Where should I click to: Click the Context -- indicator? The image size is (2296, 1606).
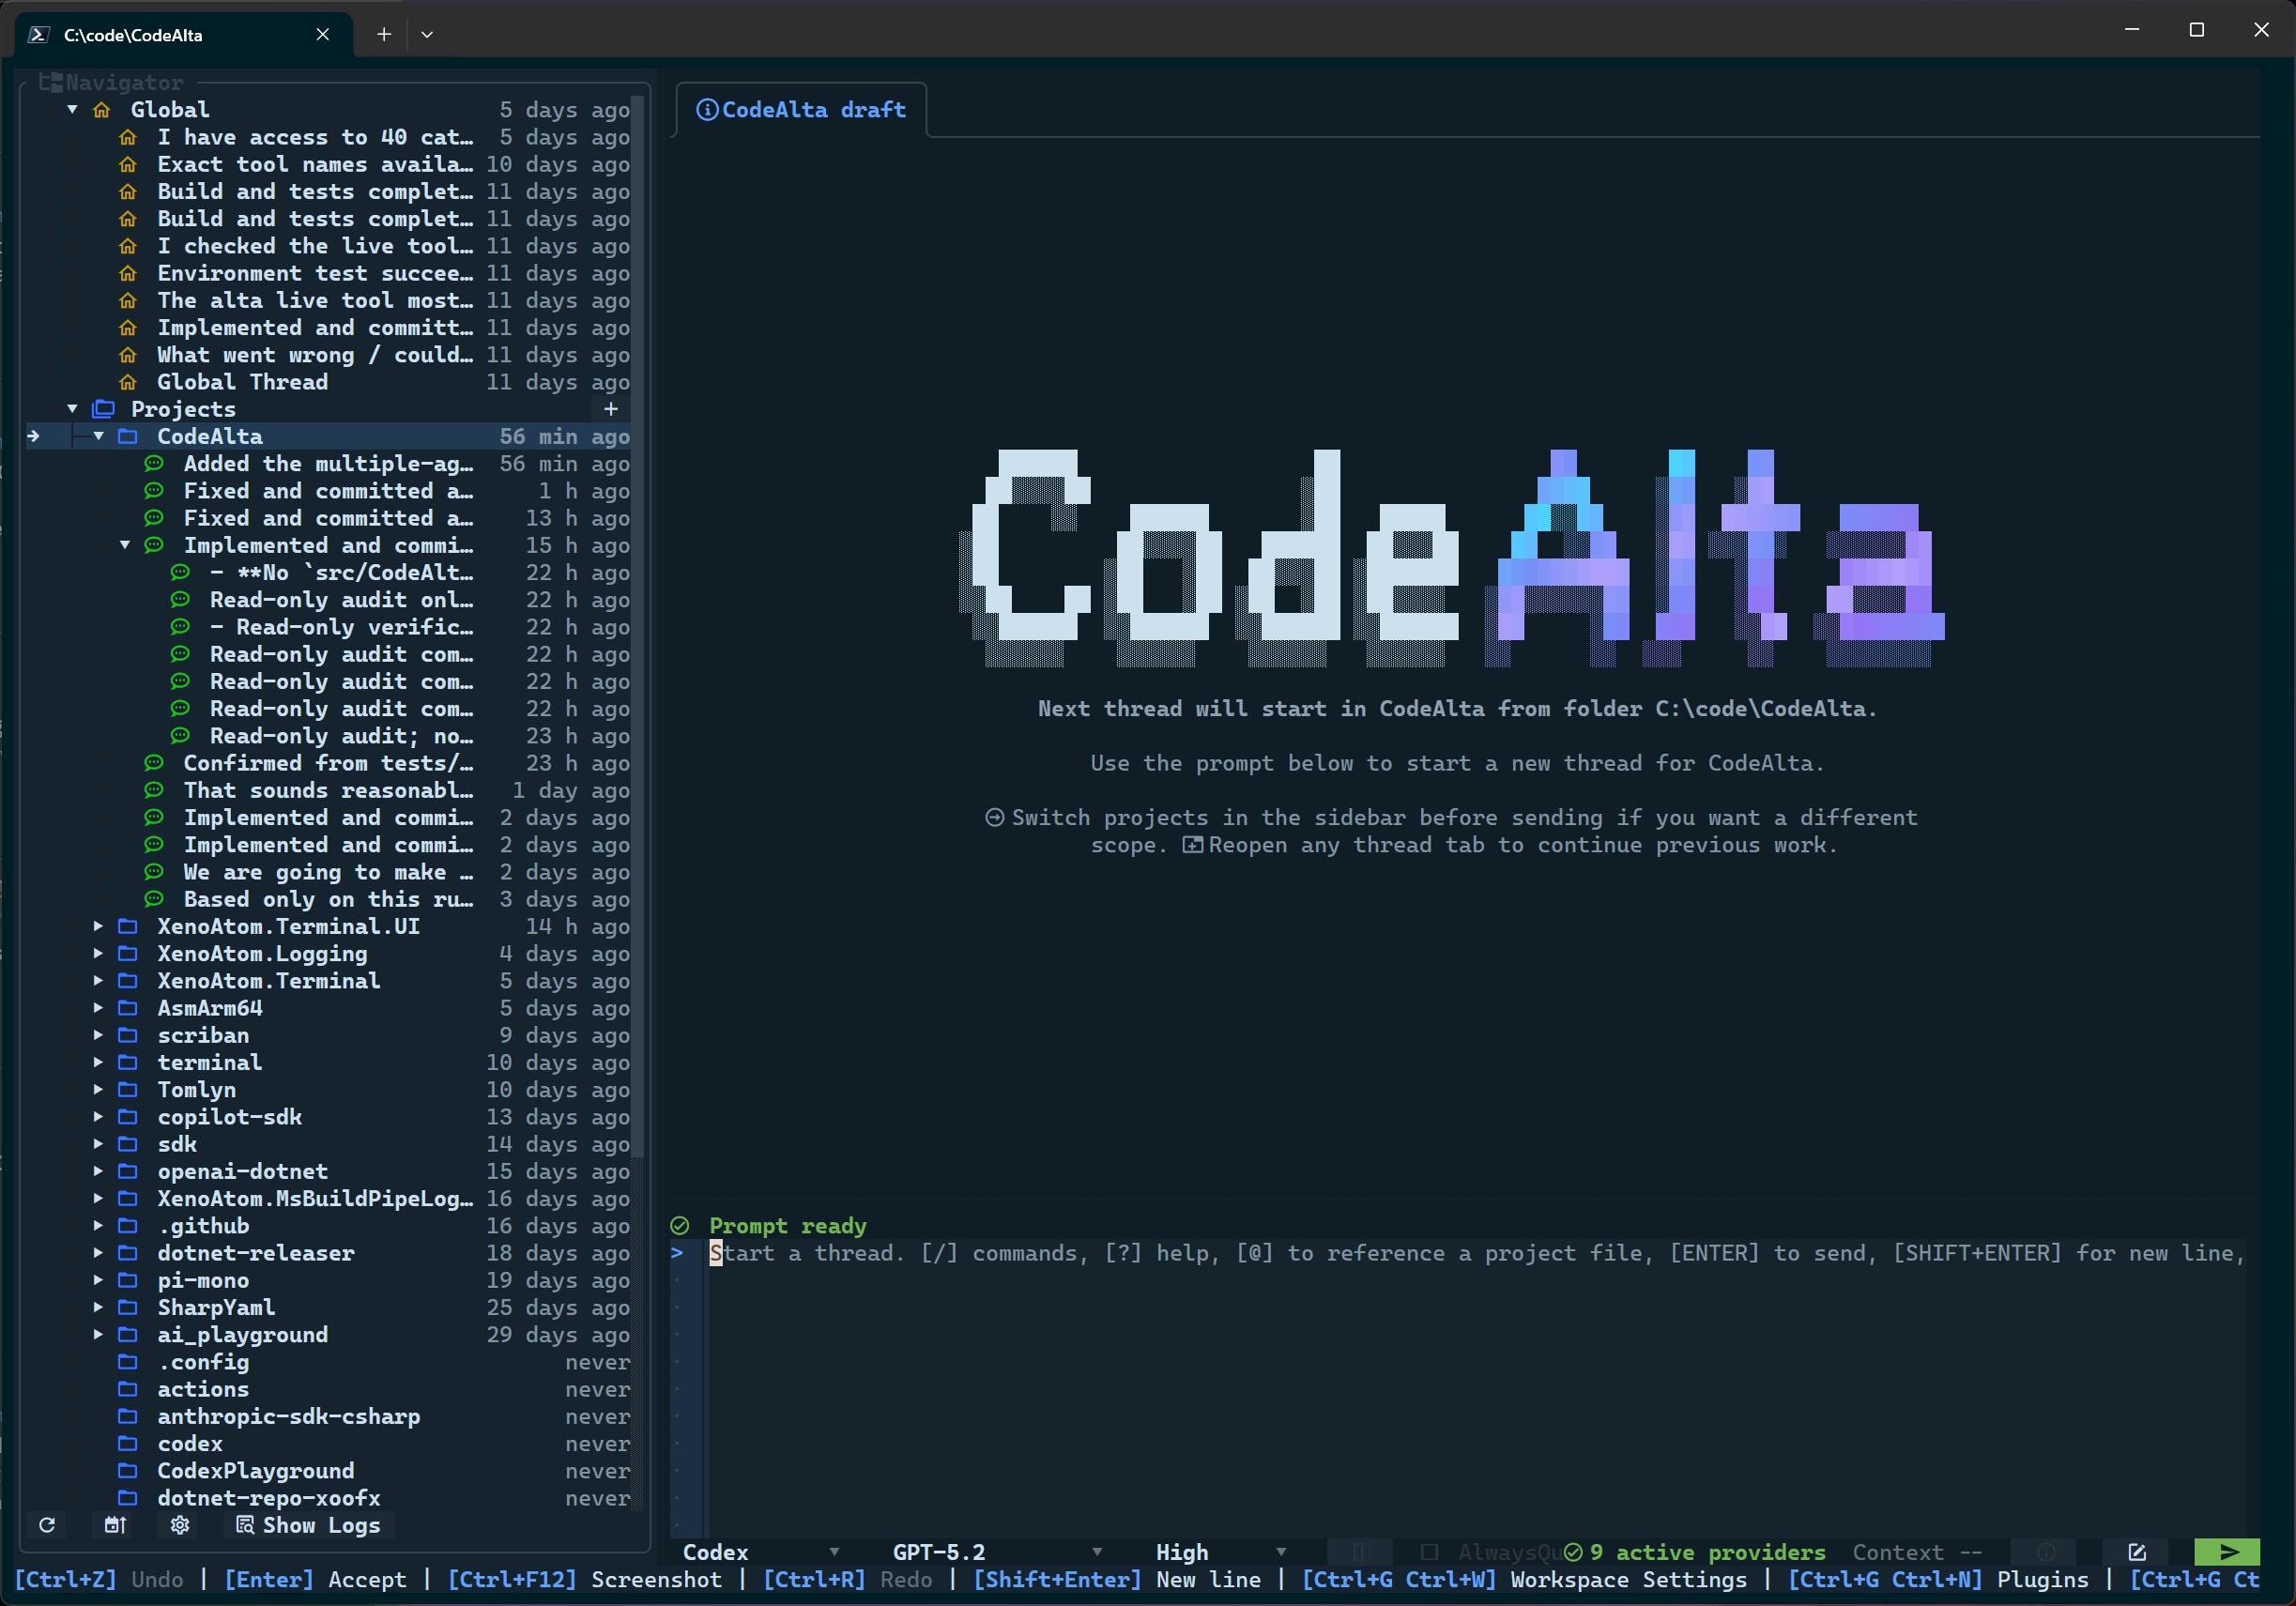(1917, 1552)
